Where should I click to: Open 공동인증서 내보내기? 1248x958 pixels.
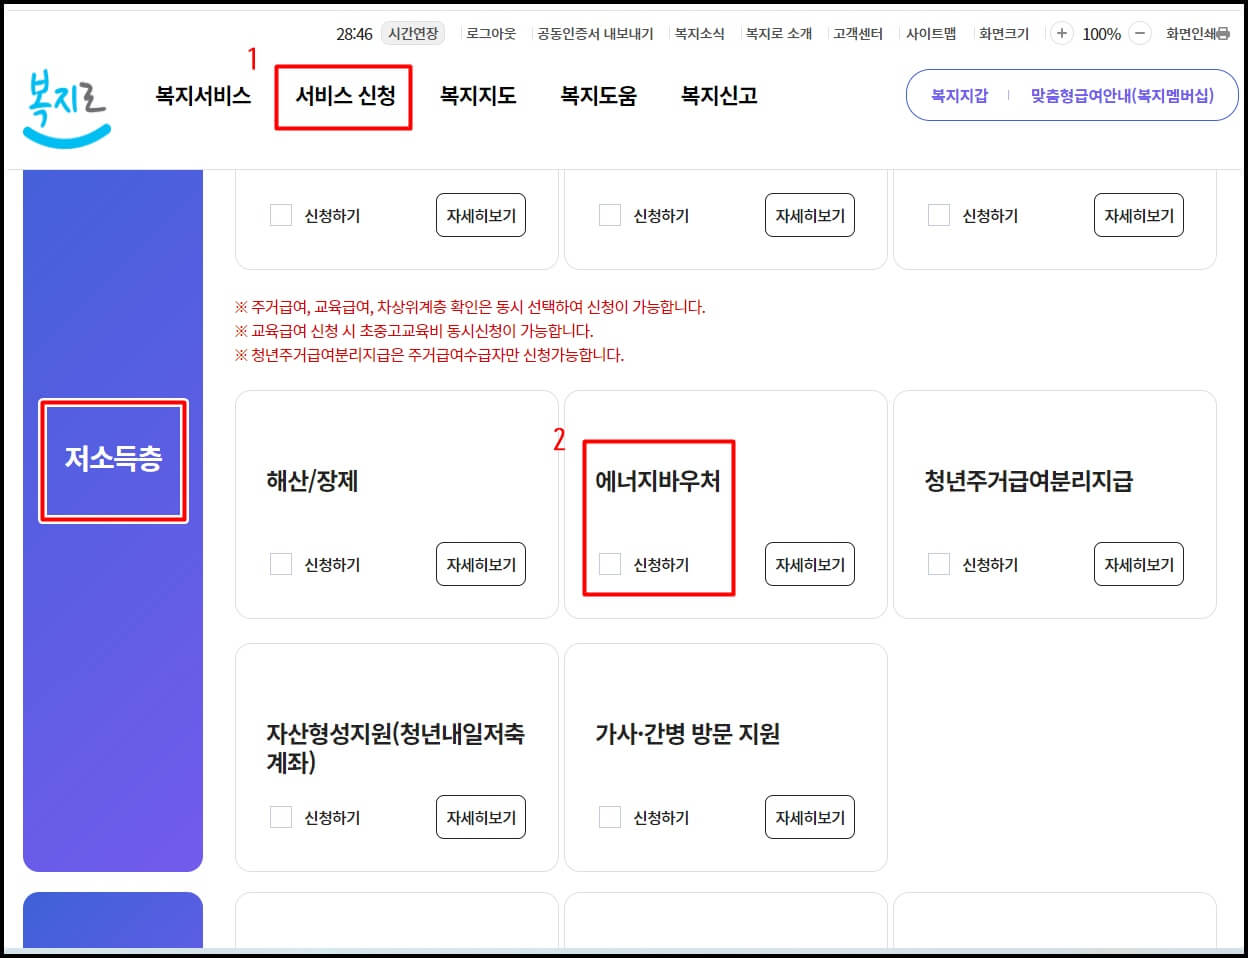point(592,32)
